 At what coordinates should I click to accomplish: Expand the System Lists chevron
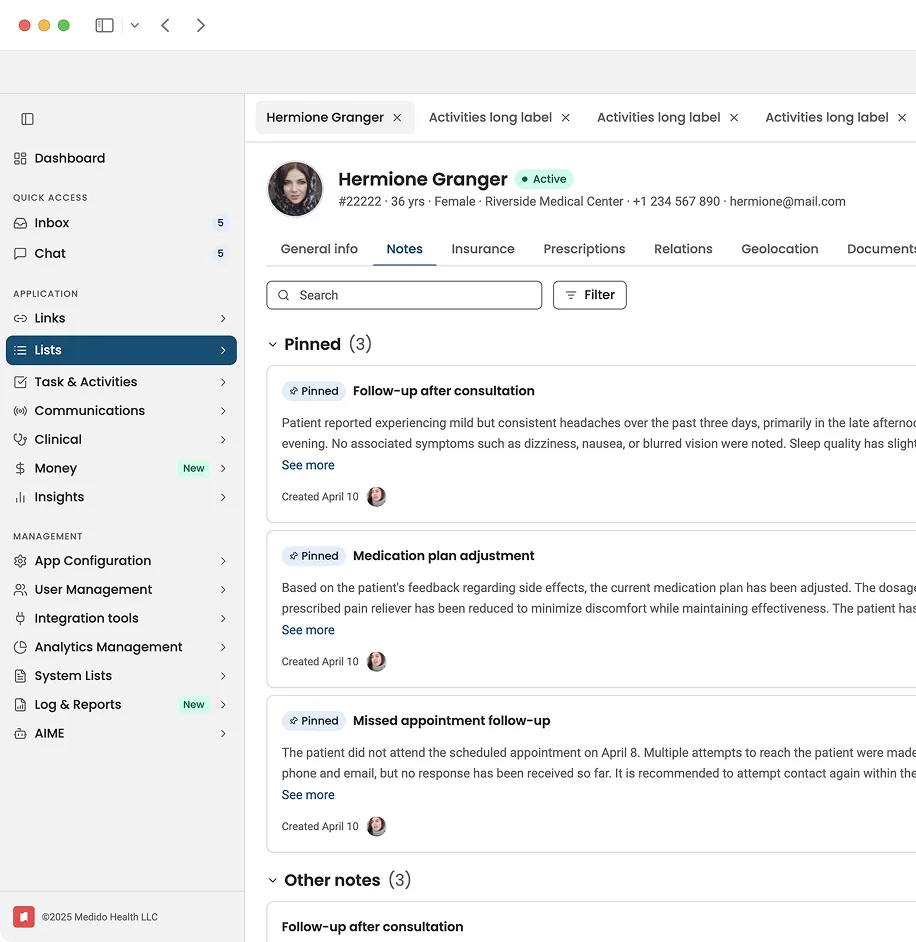click(x=223, y=676)
